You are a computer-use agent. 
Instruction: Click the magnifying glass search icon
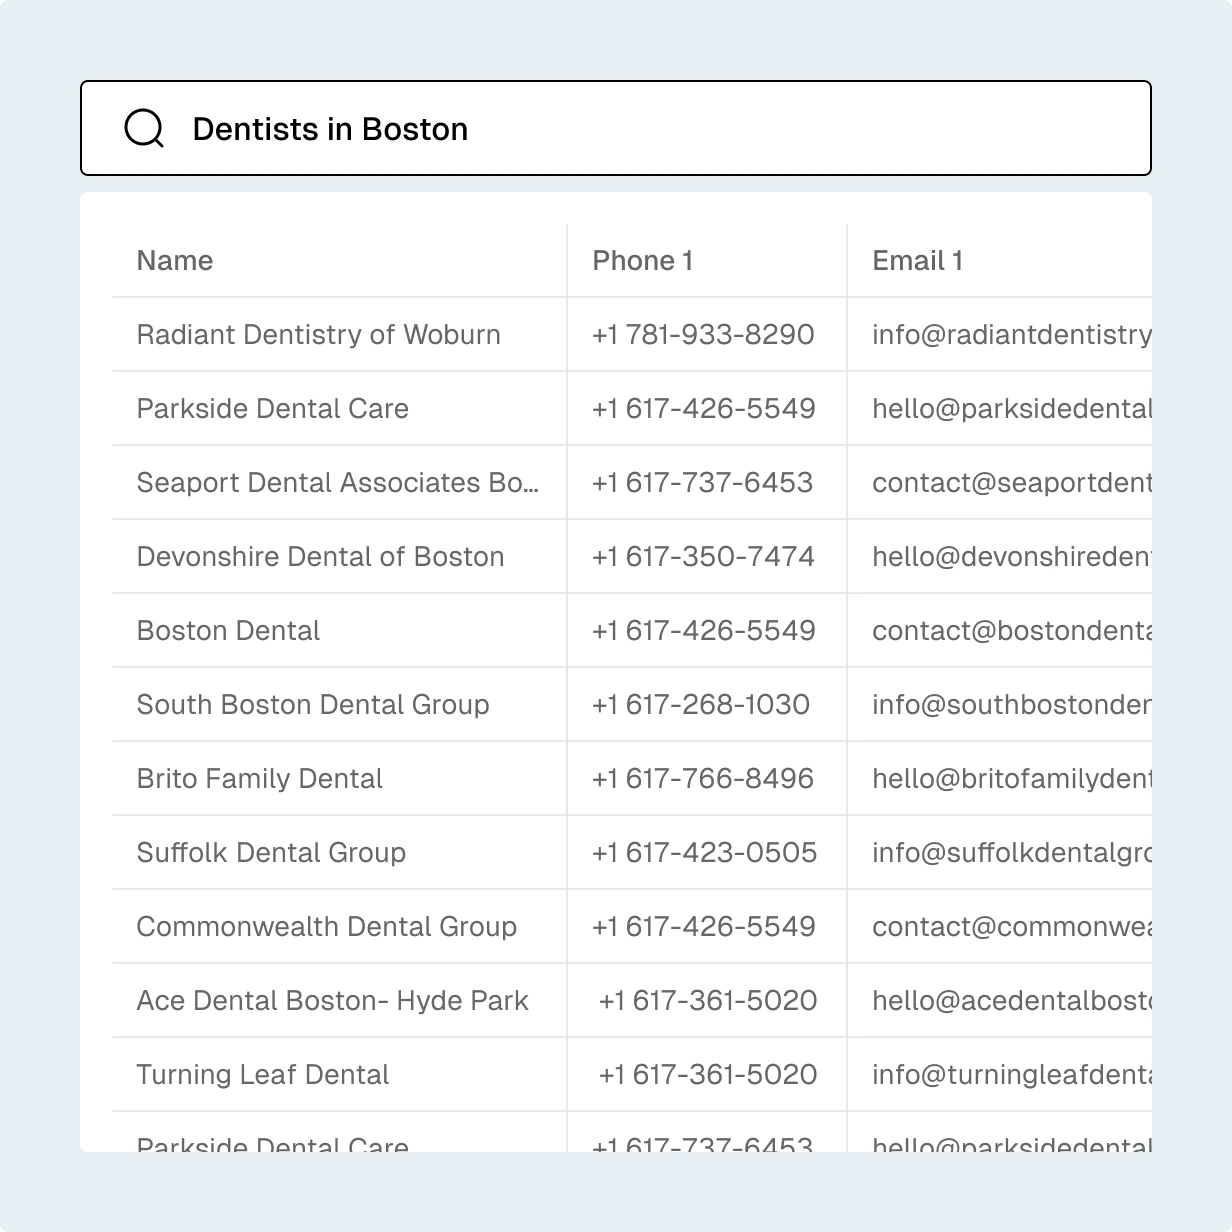coord(144,129)
